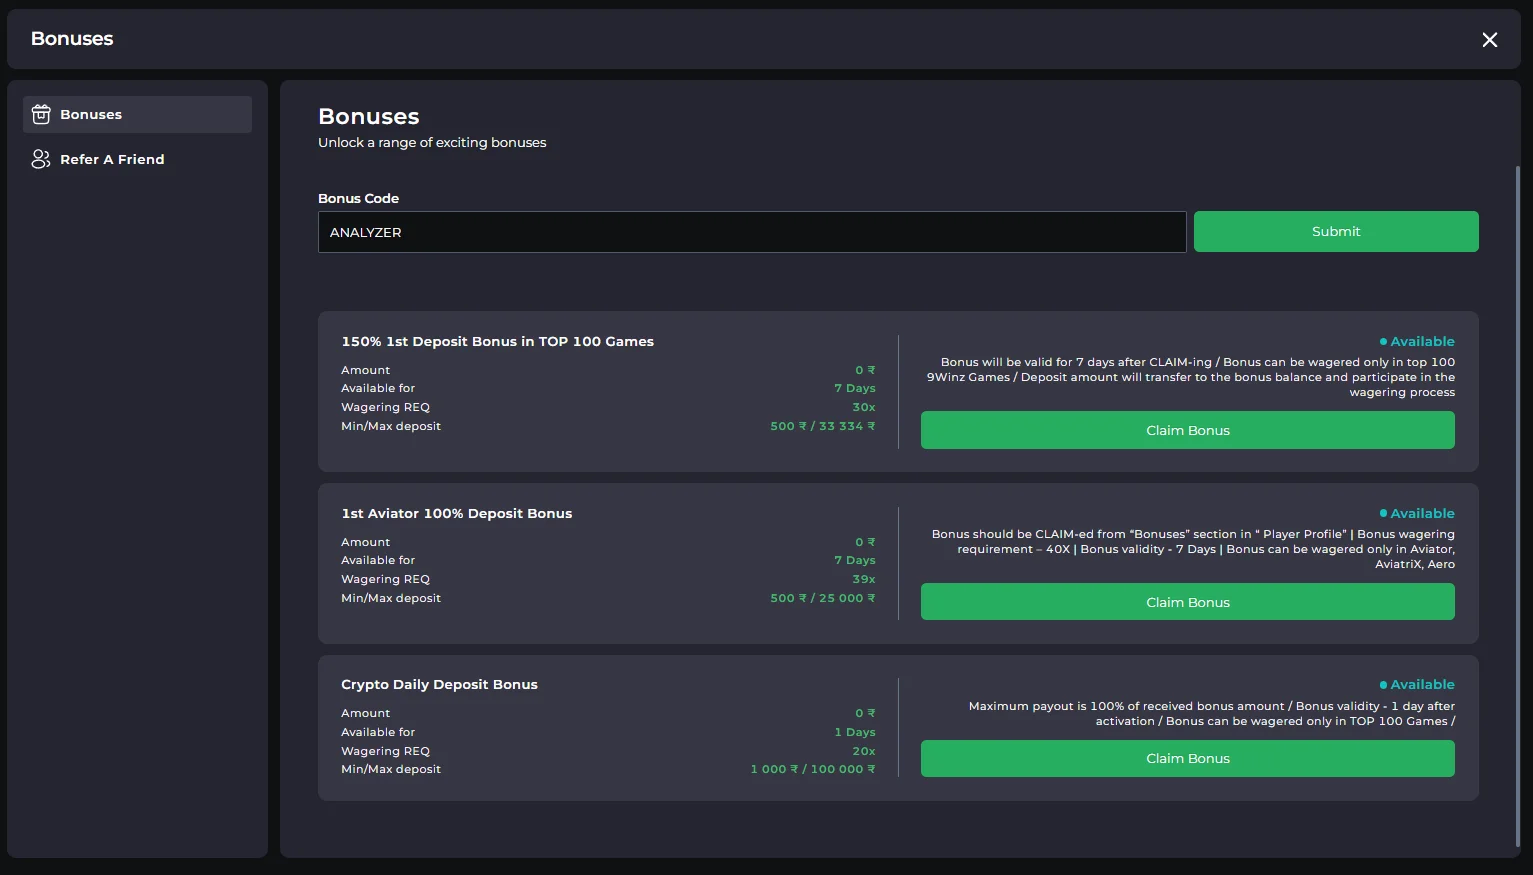Viewport: 1533px width, 875px height.
Task: Click the vertical scrollbar of bonuses panel
Action: coord(1517,500)
